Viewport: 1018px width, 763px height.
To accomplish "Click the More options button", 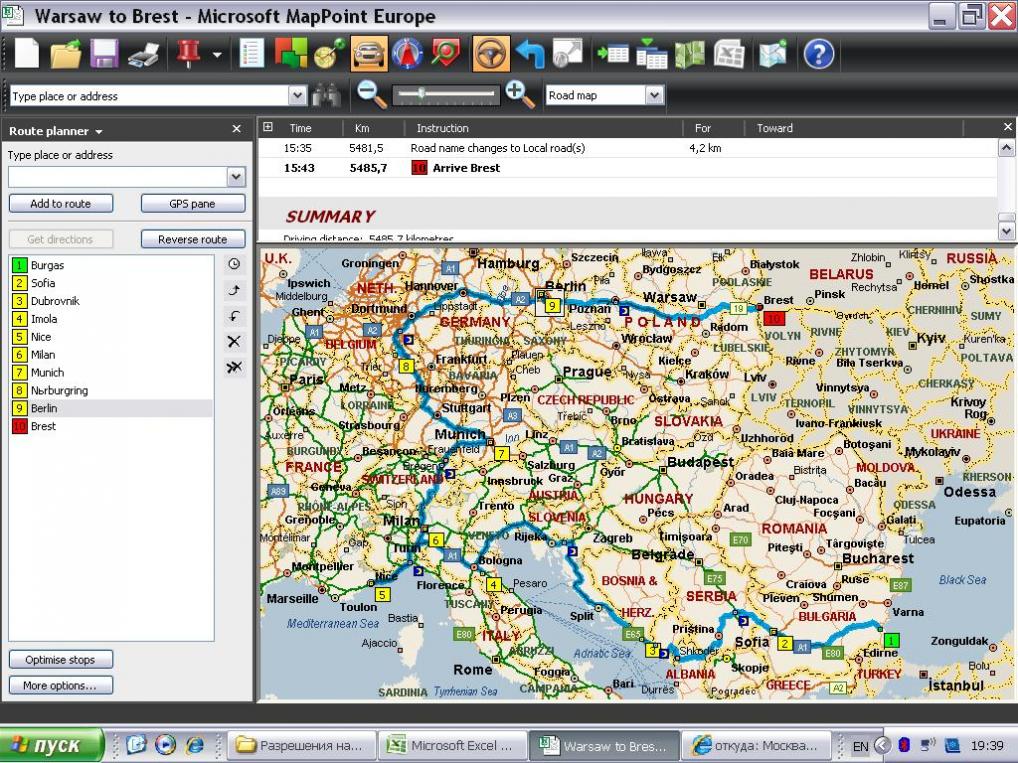I will pyautogui.click(x=60, y=685).
